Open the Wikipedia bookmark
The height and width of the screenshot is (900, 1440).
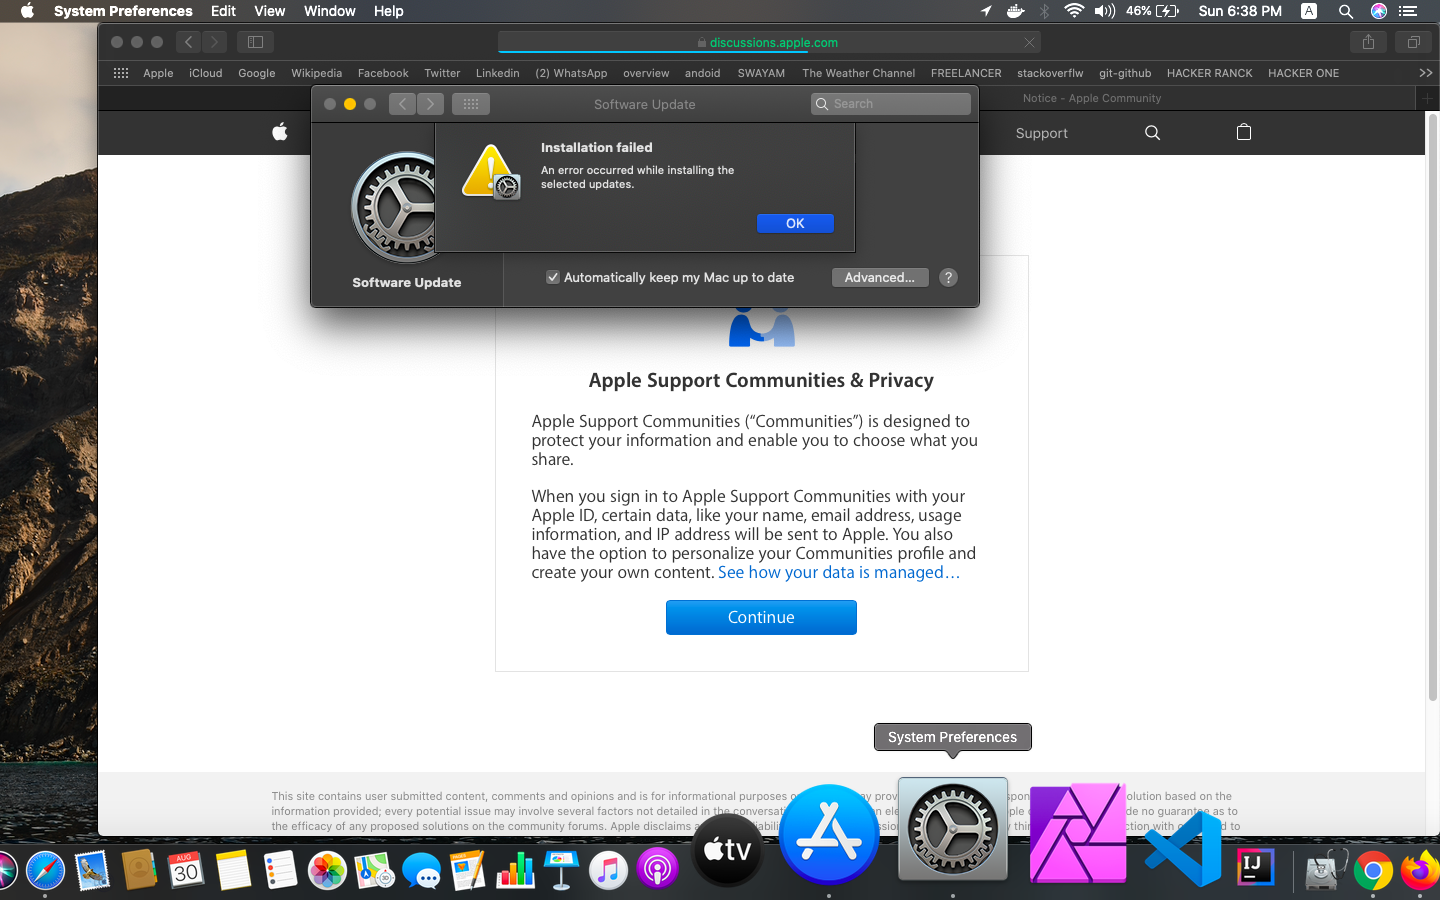(316, 73)
